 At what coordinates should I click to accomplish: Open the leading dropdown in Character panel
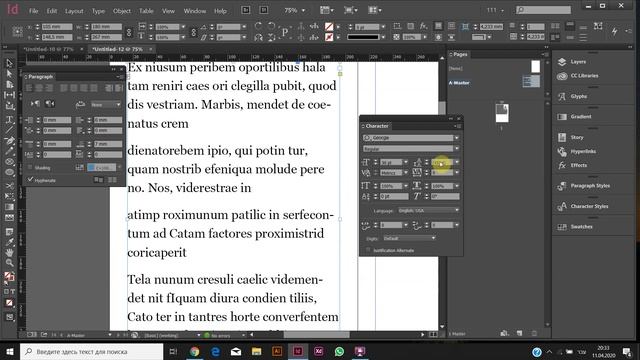(457, 162)
